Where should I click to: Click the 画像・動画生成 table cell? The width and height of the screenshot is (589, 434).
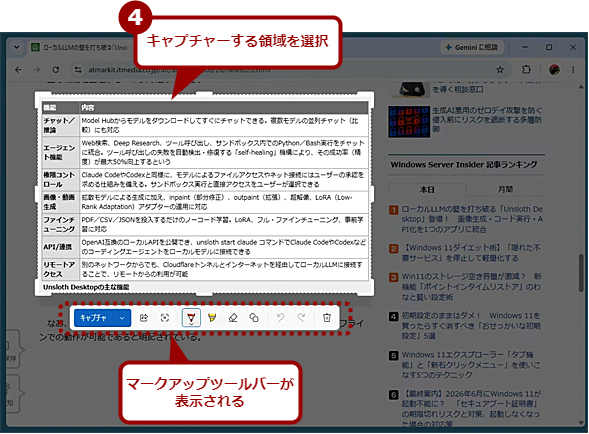point(60,202)
